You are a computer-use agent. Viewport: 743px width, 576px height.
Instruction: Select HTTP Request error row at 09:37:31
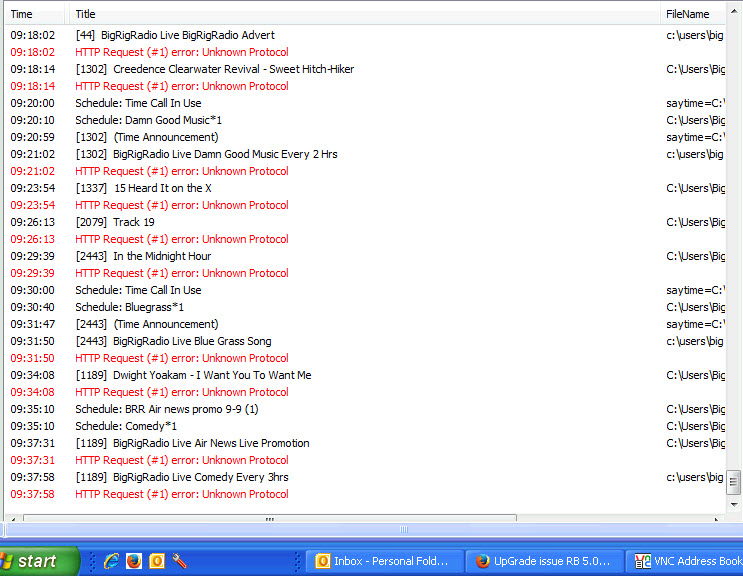pos(365,460)
